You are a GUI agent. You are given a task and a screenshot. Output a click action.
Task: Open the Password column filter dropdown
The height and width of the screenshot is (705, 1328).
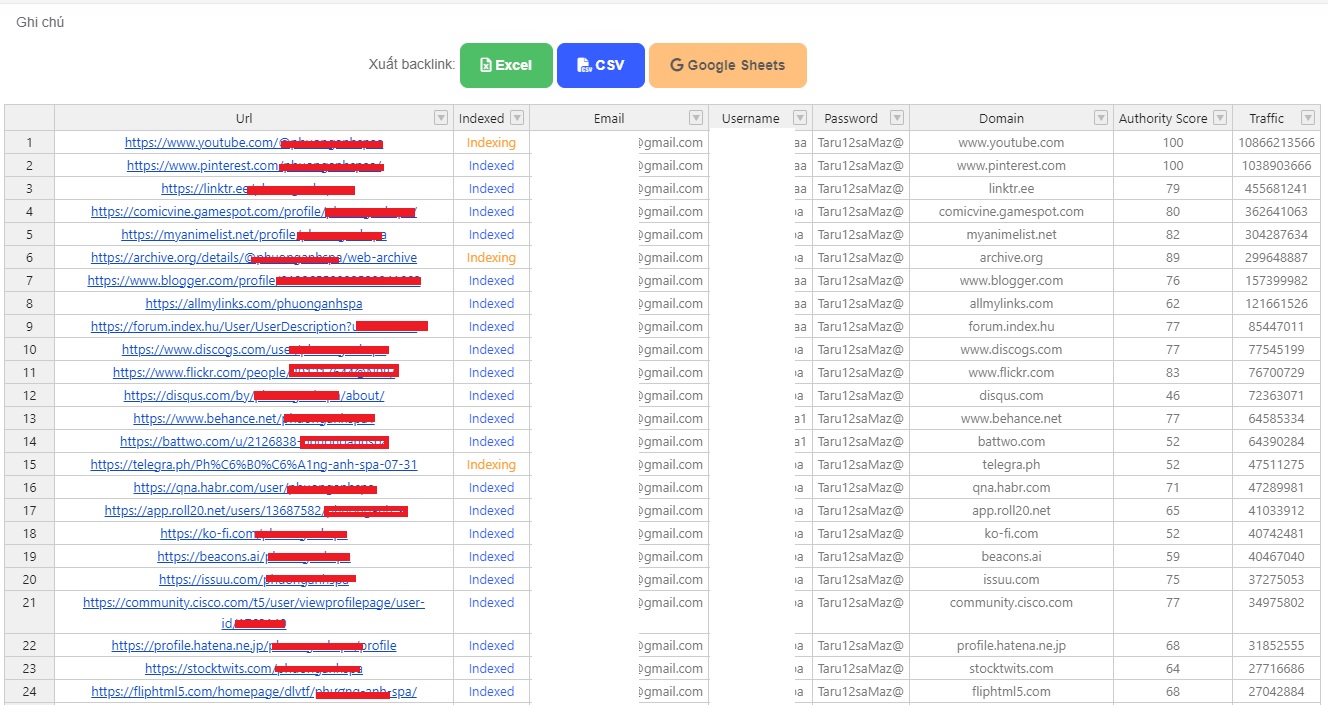897,118
